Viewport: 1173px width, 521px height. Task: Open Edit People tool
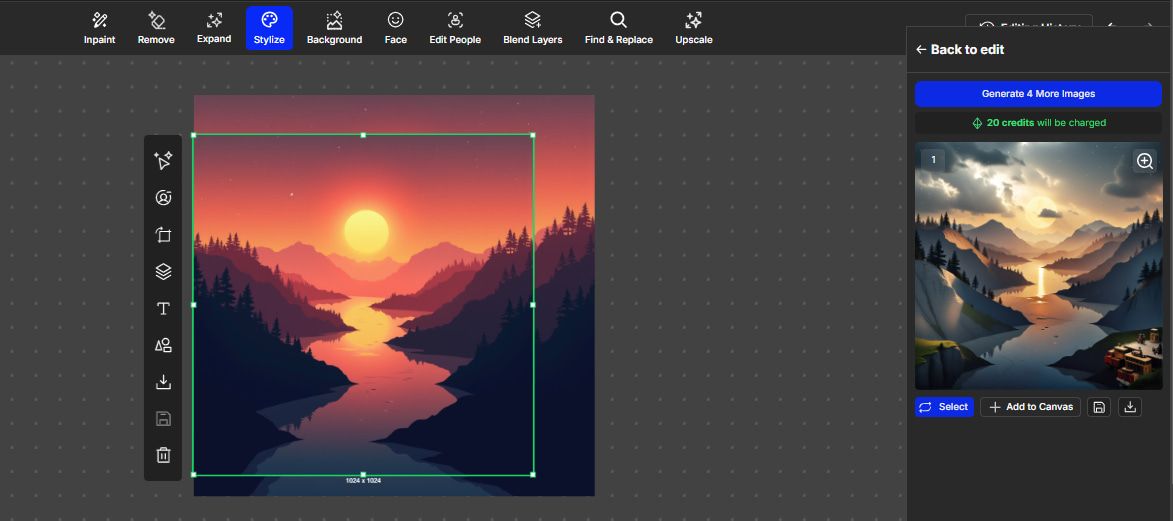[x=455, y=28]
